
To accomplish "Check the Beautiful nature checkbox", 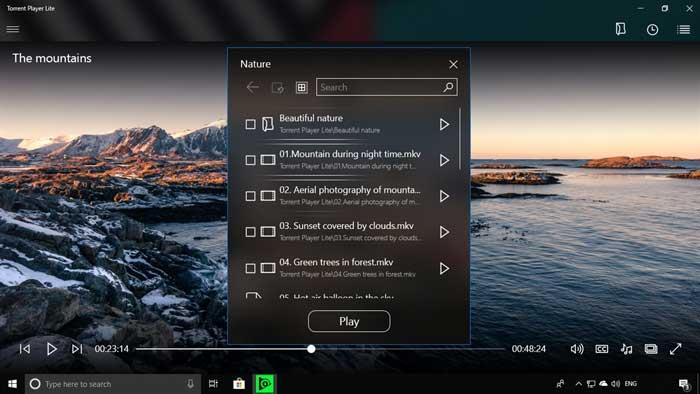I will click(250, 124).
